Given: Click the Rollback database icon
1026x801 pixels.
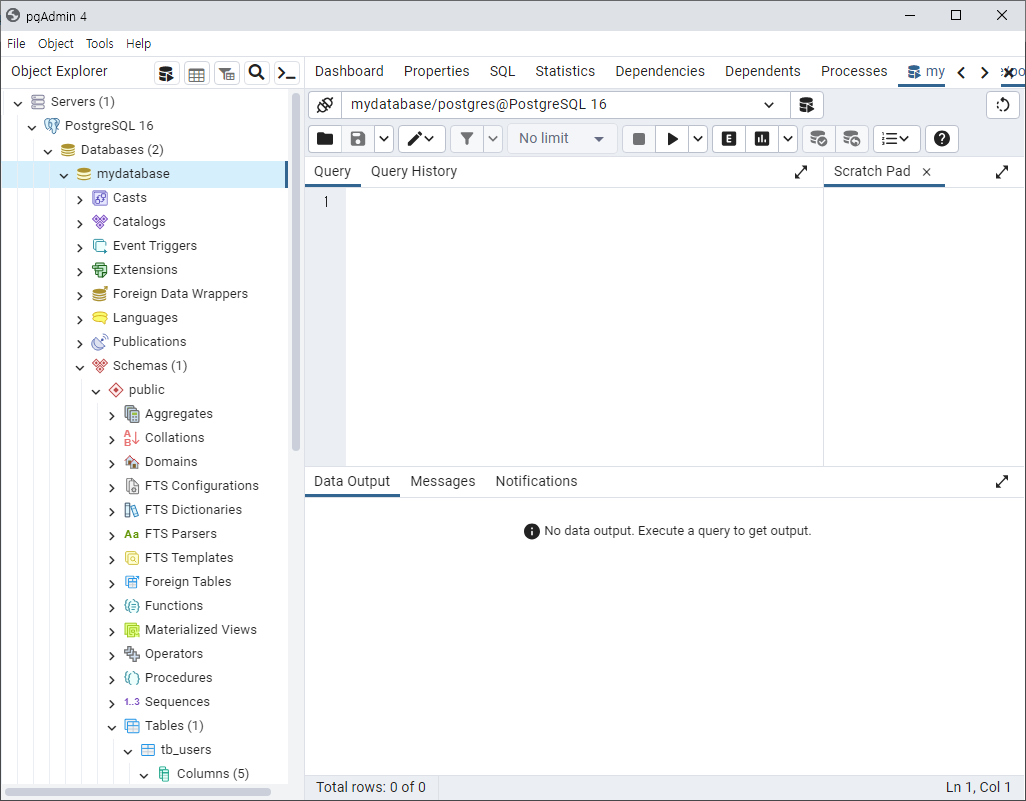Looking at the screenshot, I should click(851, 139).
